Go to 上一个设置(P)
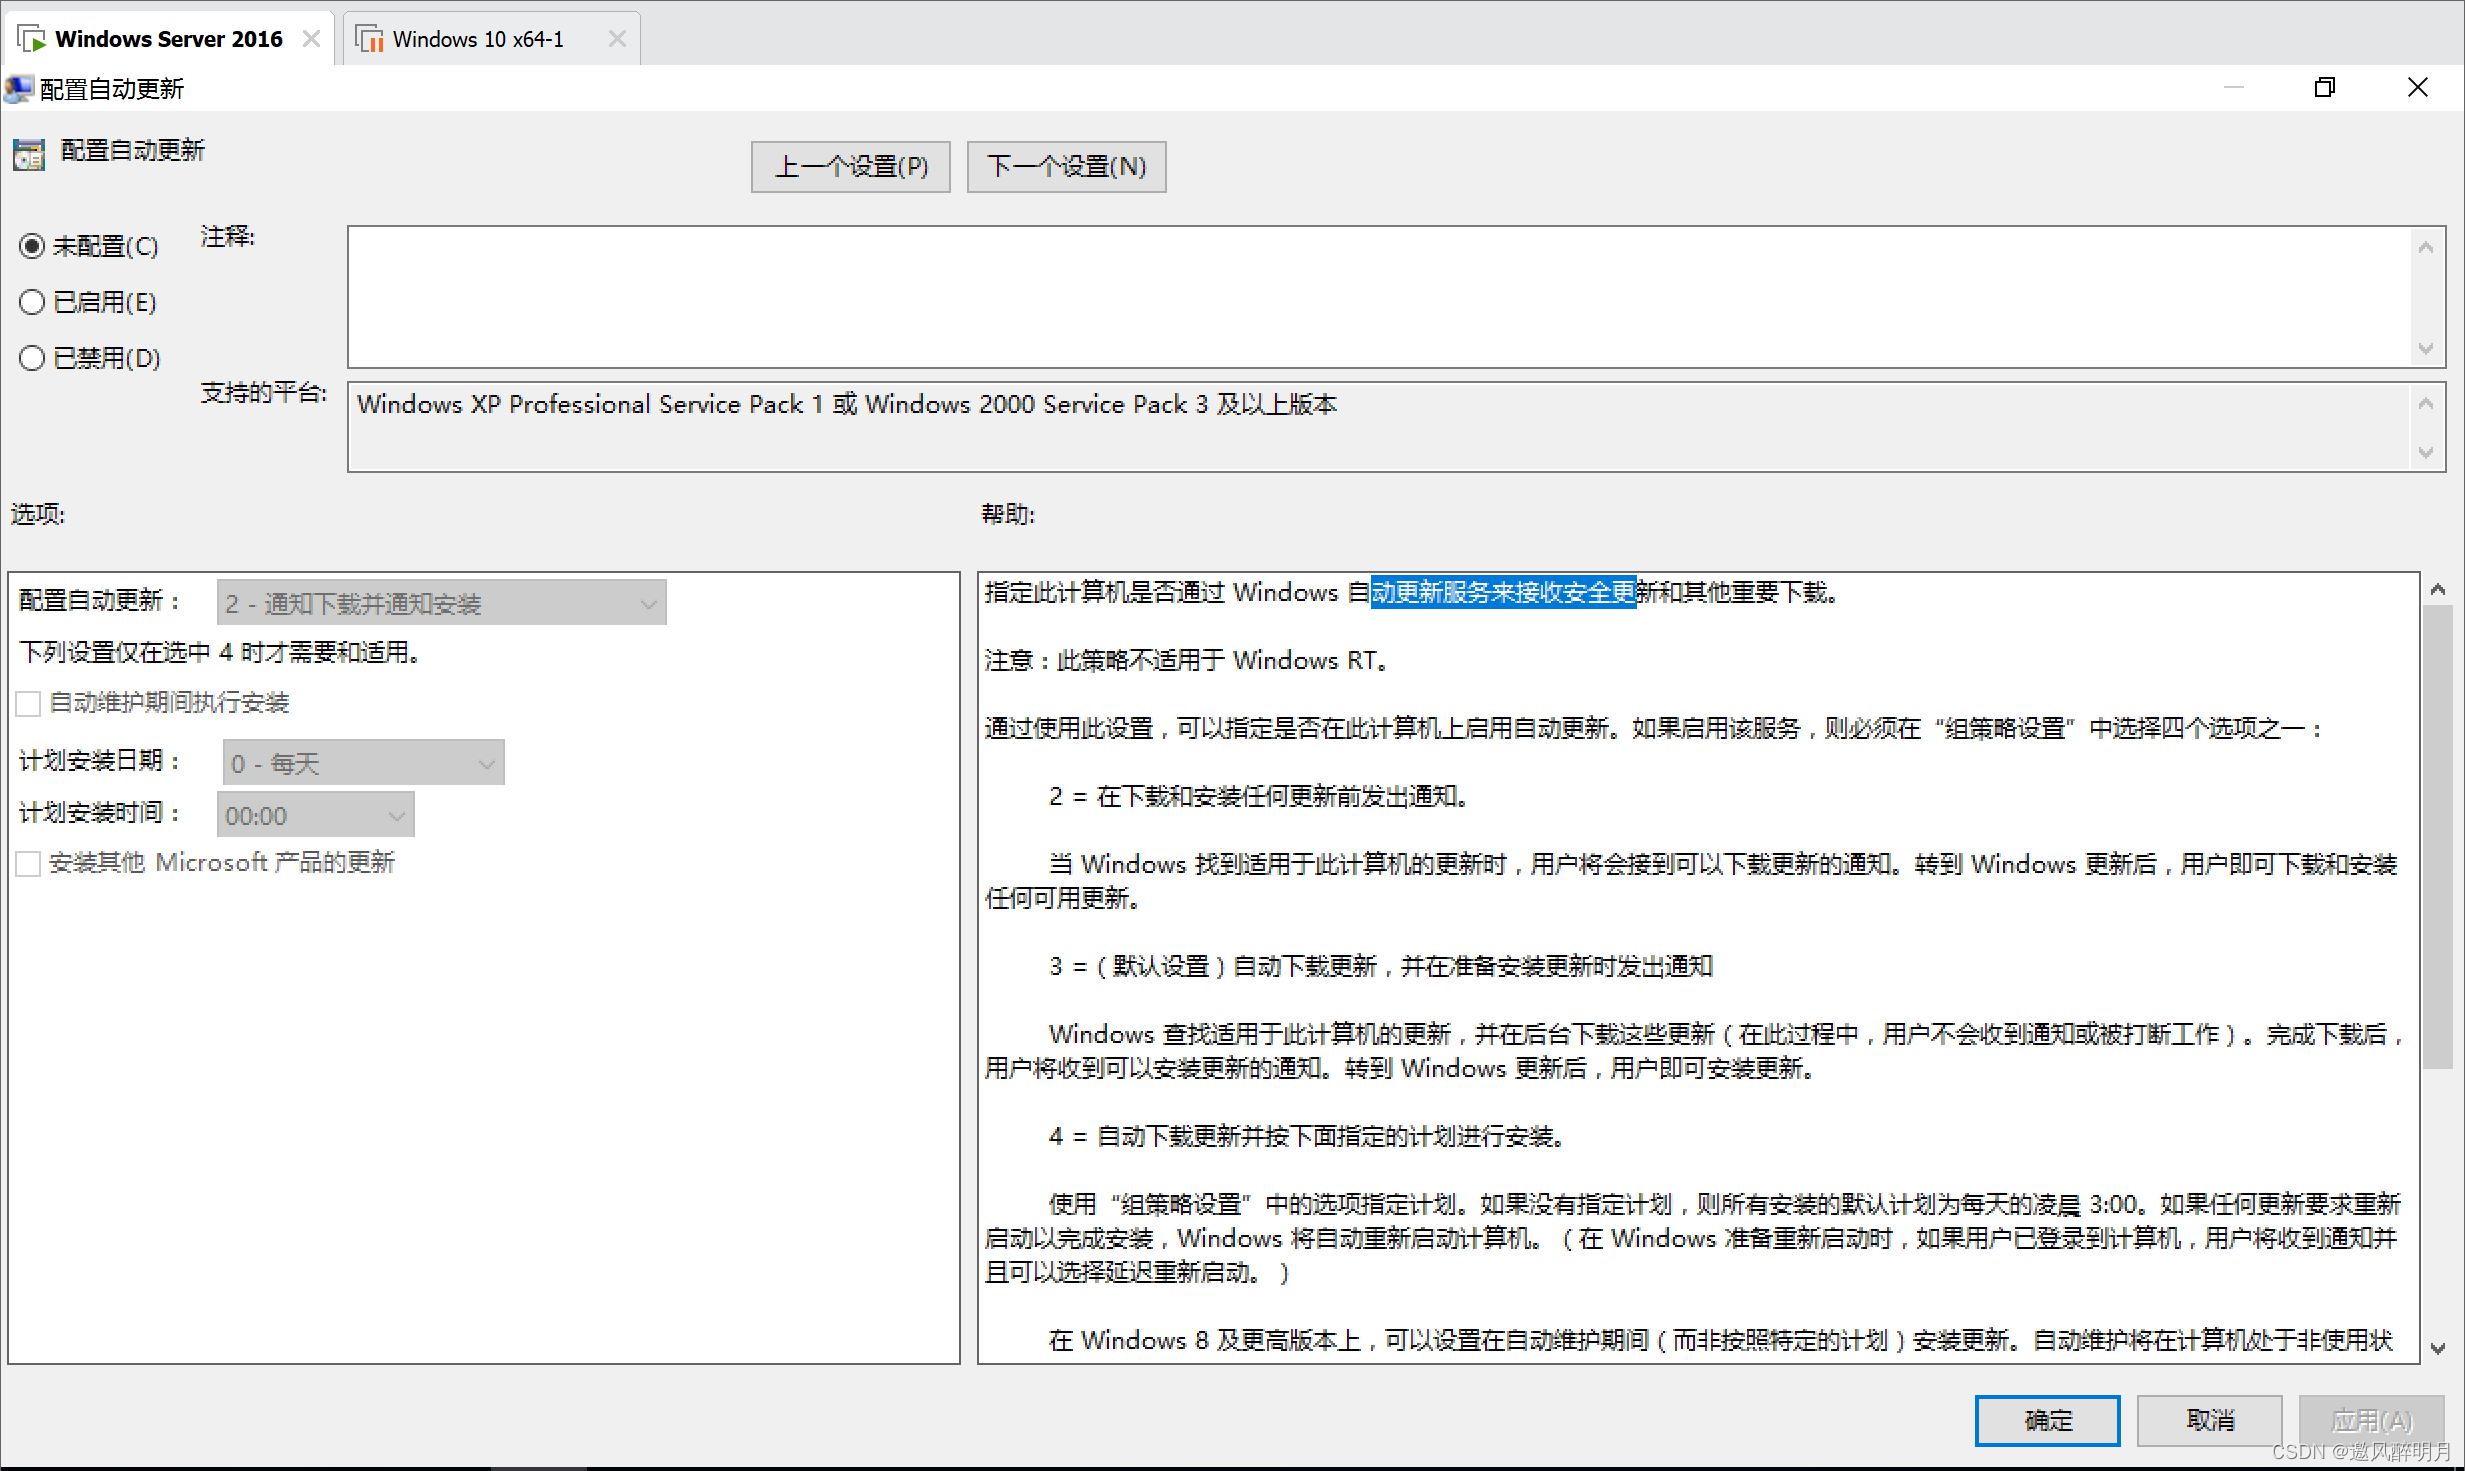2465x1471 pixels. pyautogui.click(x=850, y=166)
